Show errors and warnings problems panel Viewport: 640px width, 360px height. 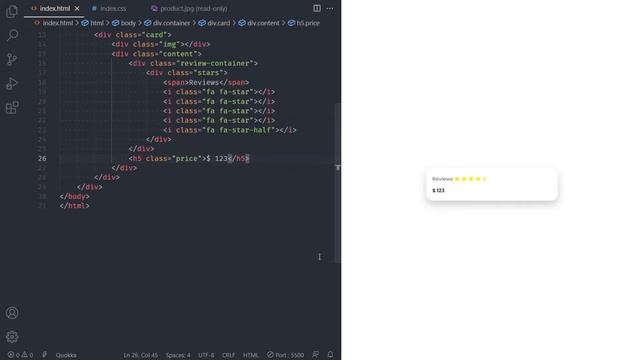[x=20, y=355]
